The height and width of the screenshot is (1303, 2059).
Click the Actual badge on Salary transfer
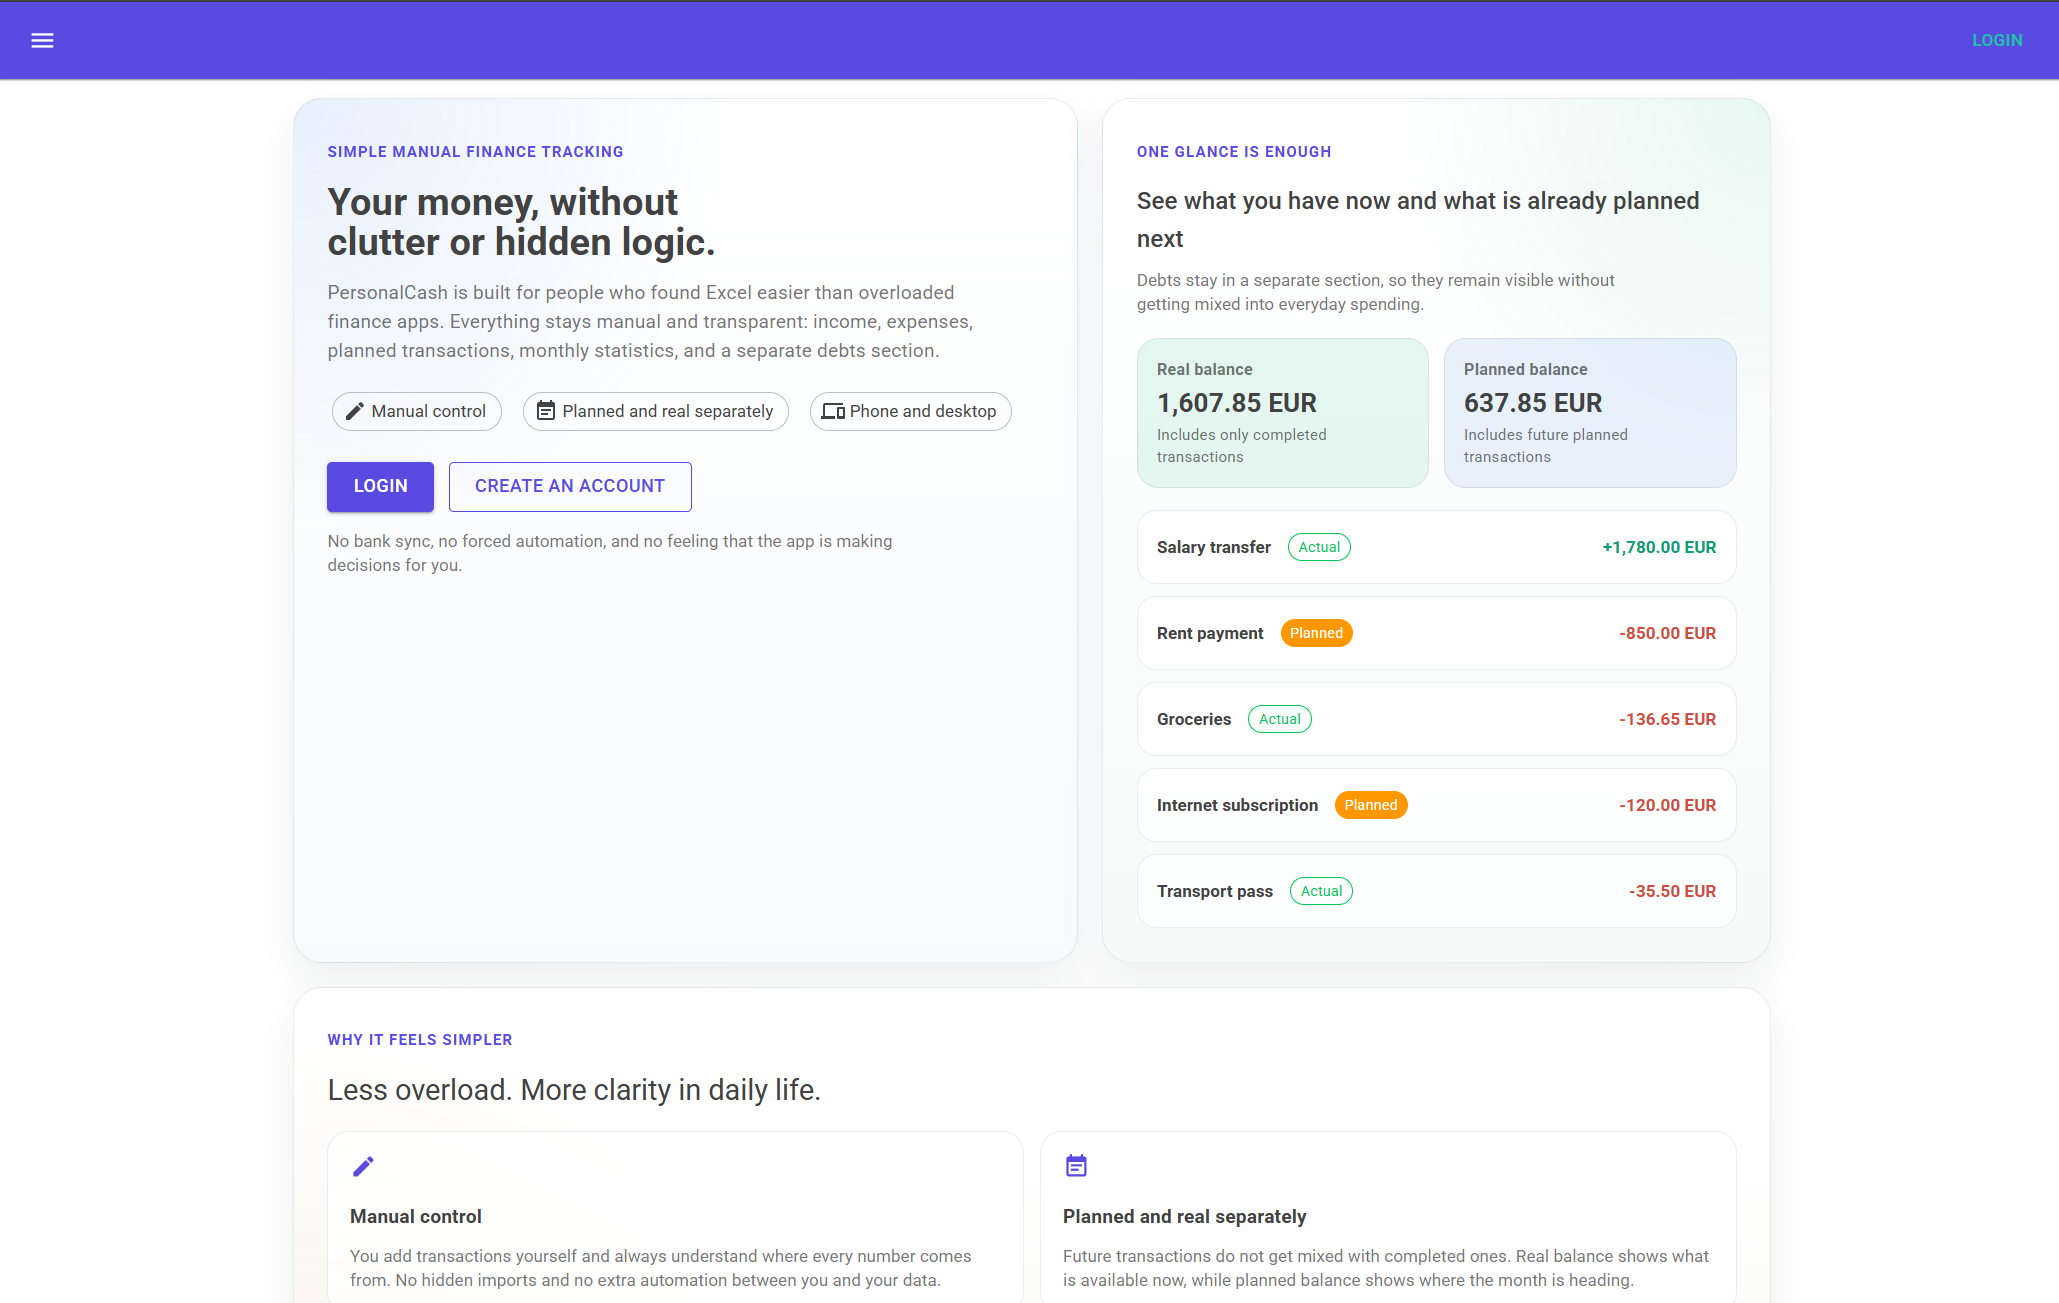tap(1319, 547)
